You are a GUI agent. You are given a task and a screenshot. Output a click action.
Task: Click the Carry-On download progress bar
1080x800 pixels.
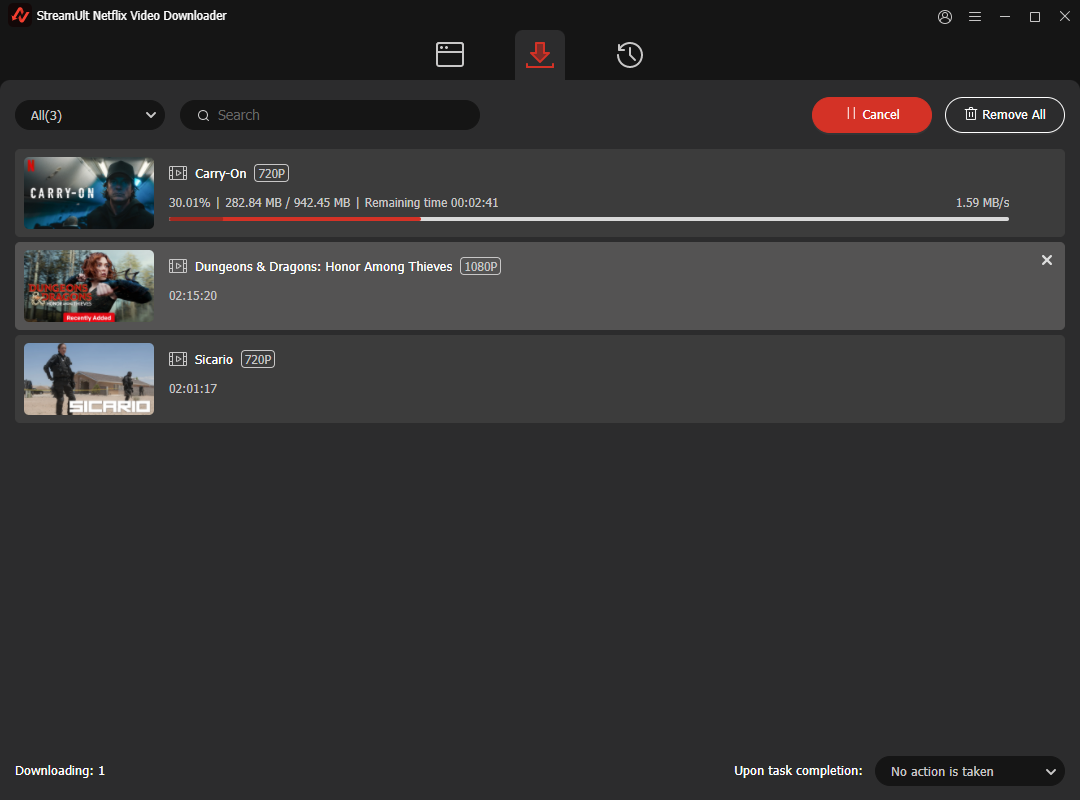pyautogui.click(x=589, y=219)
